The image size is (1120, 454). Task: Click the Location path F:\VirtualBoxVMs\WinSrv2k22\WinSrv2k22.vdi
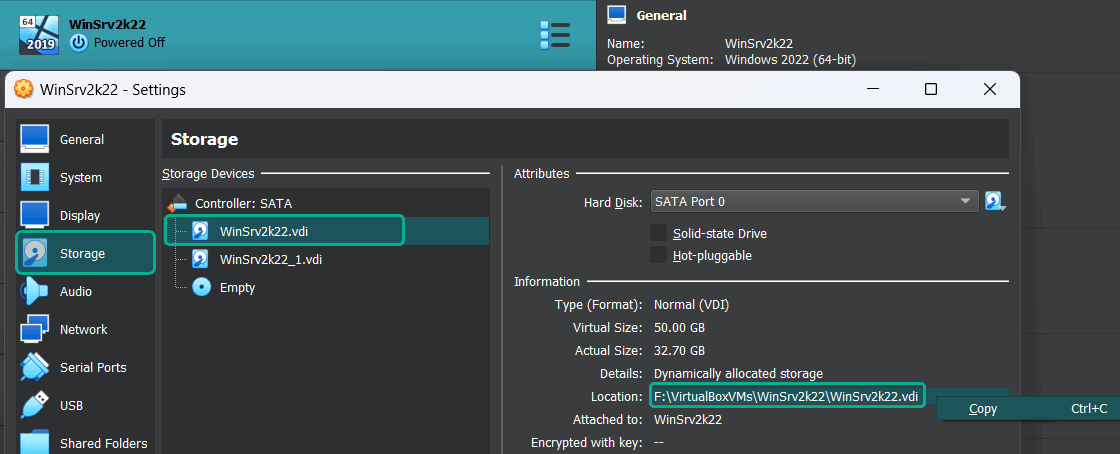(x=786, y=396)
